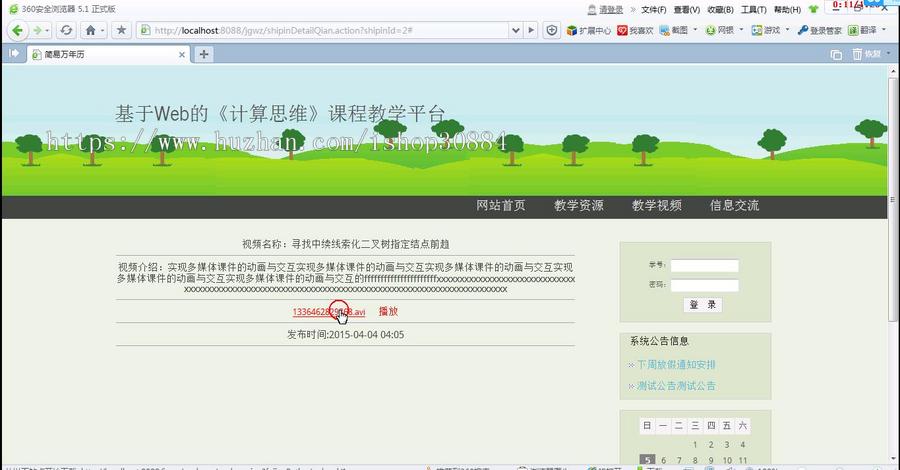Screen dimensions: 900x470
Task: Click the 学号 student number field
Action: pyautogui.click(x=704, y=266)
